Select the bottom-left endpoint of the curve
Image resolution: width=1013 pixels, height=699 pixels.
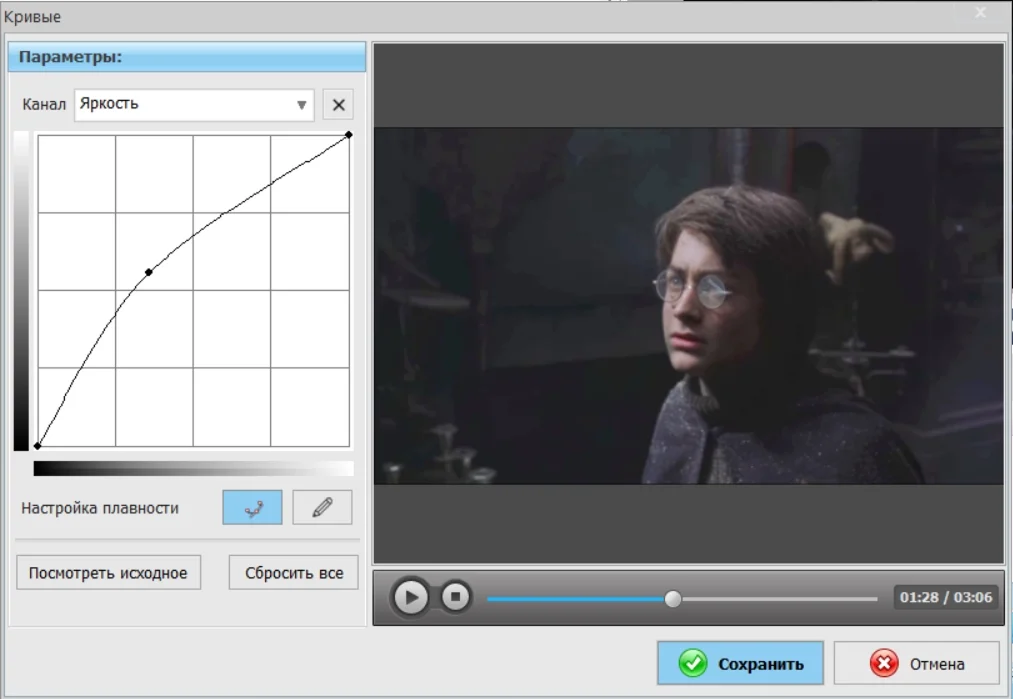(38, 446)
